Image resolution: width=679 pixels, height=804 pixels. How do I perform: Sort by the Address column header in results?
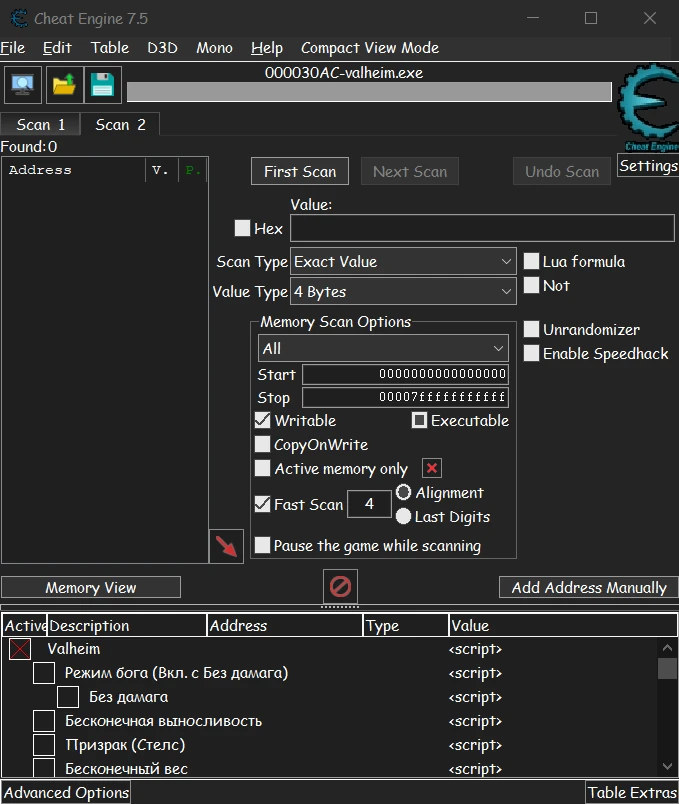tap(74, 170)
